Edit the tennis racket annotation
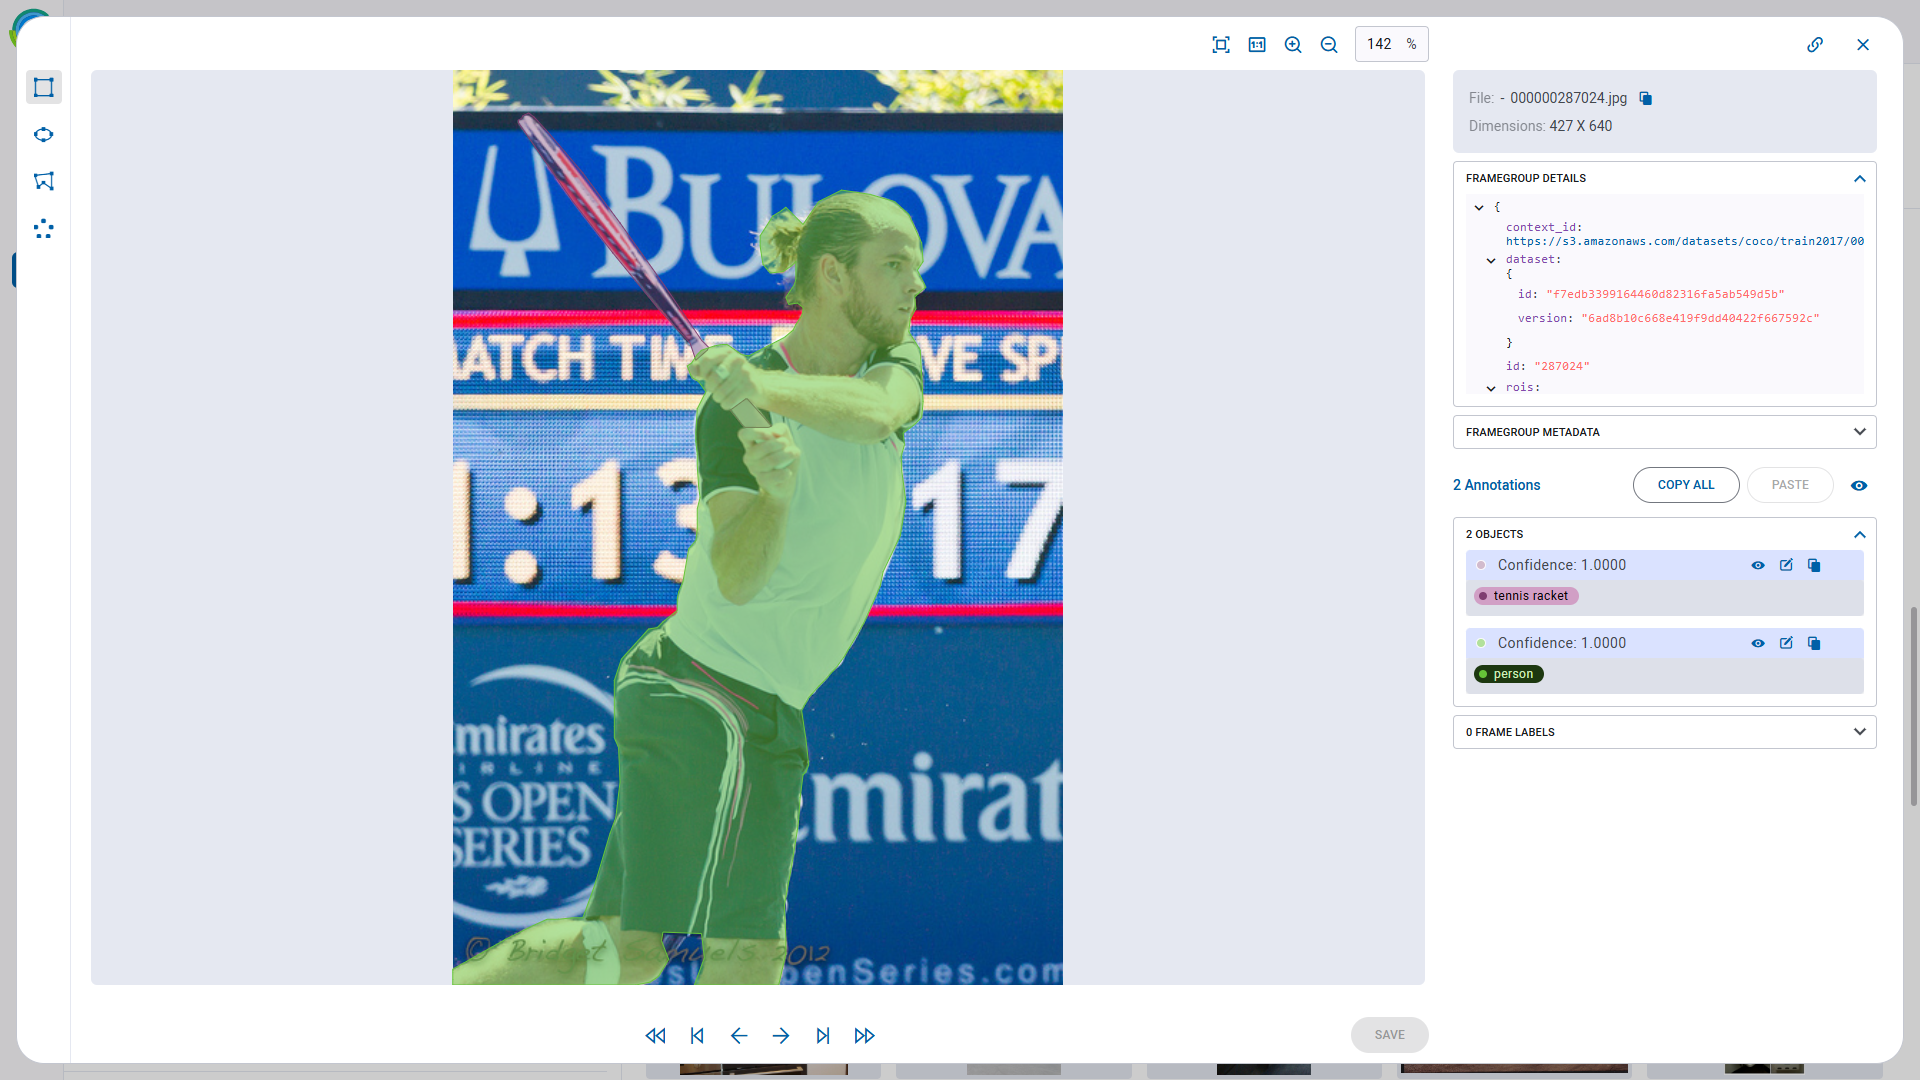This screenshot has height=1080, width=1920. tap(1786, 565)
